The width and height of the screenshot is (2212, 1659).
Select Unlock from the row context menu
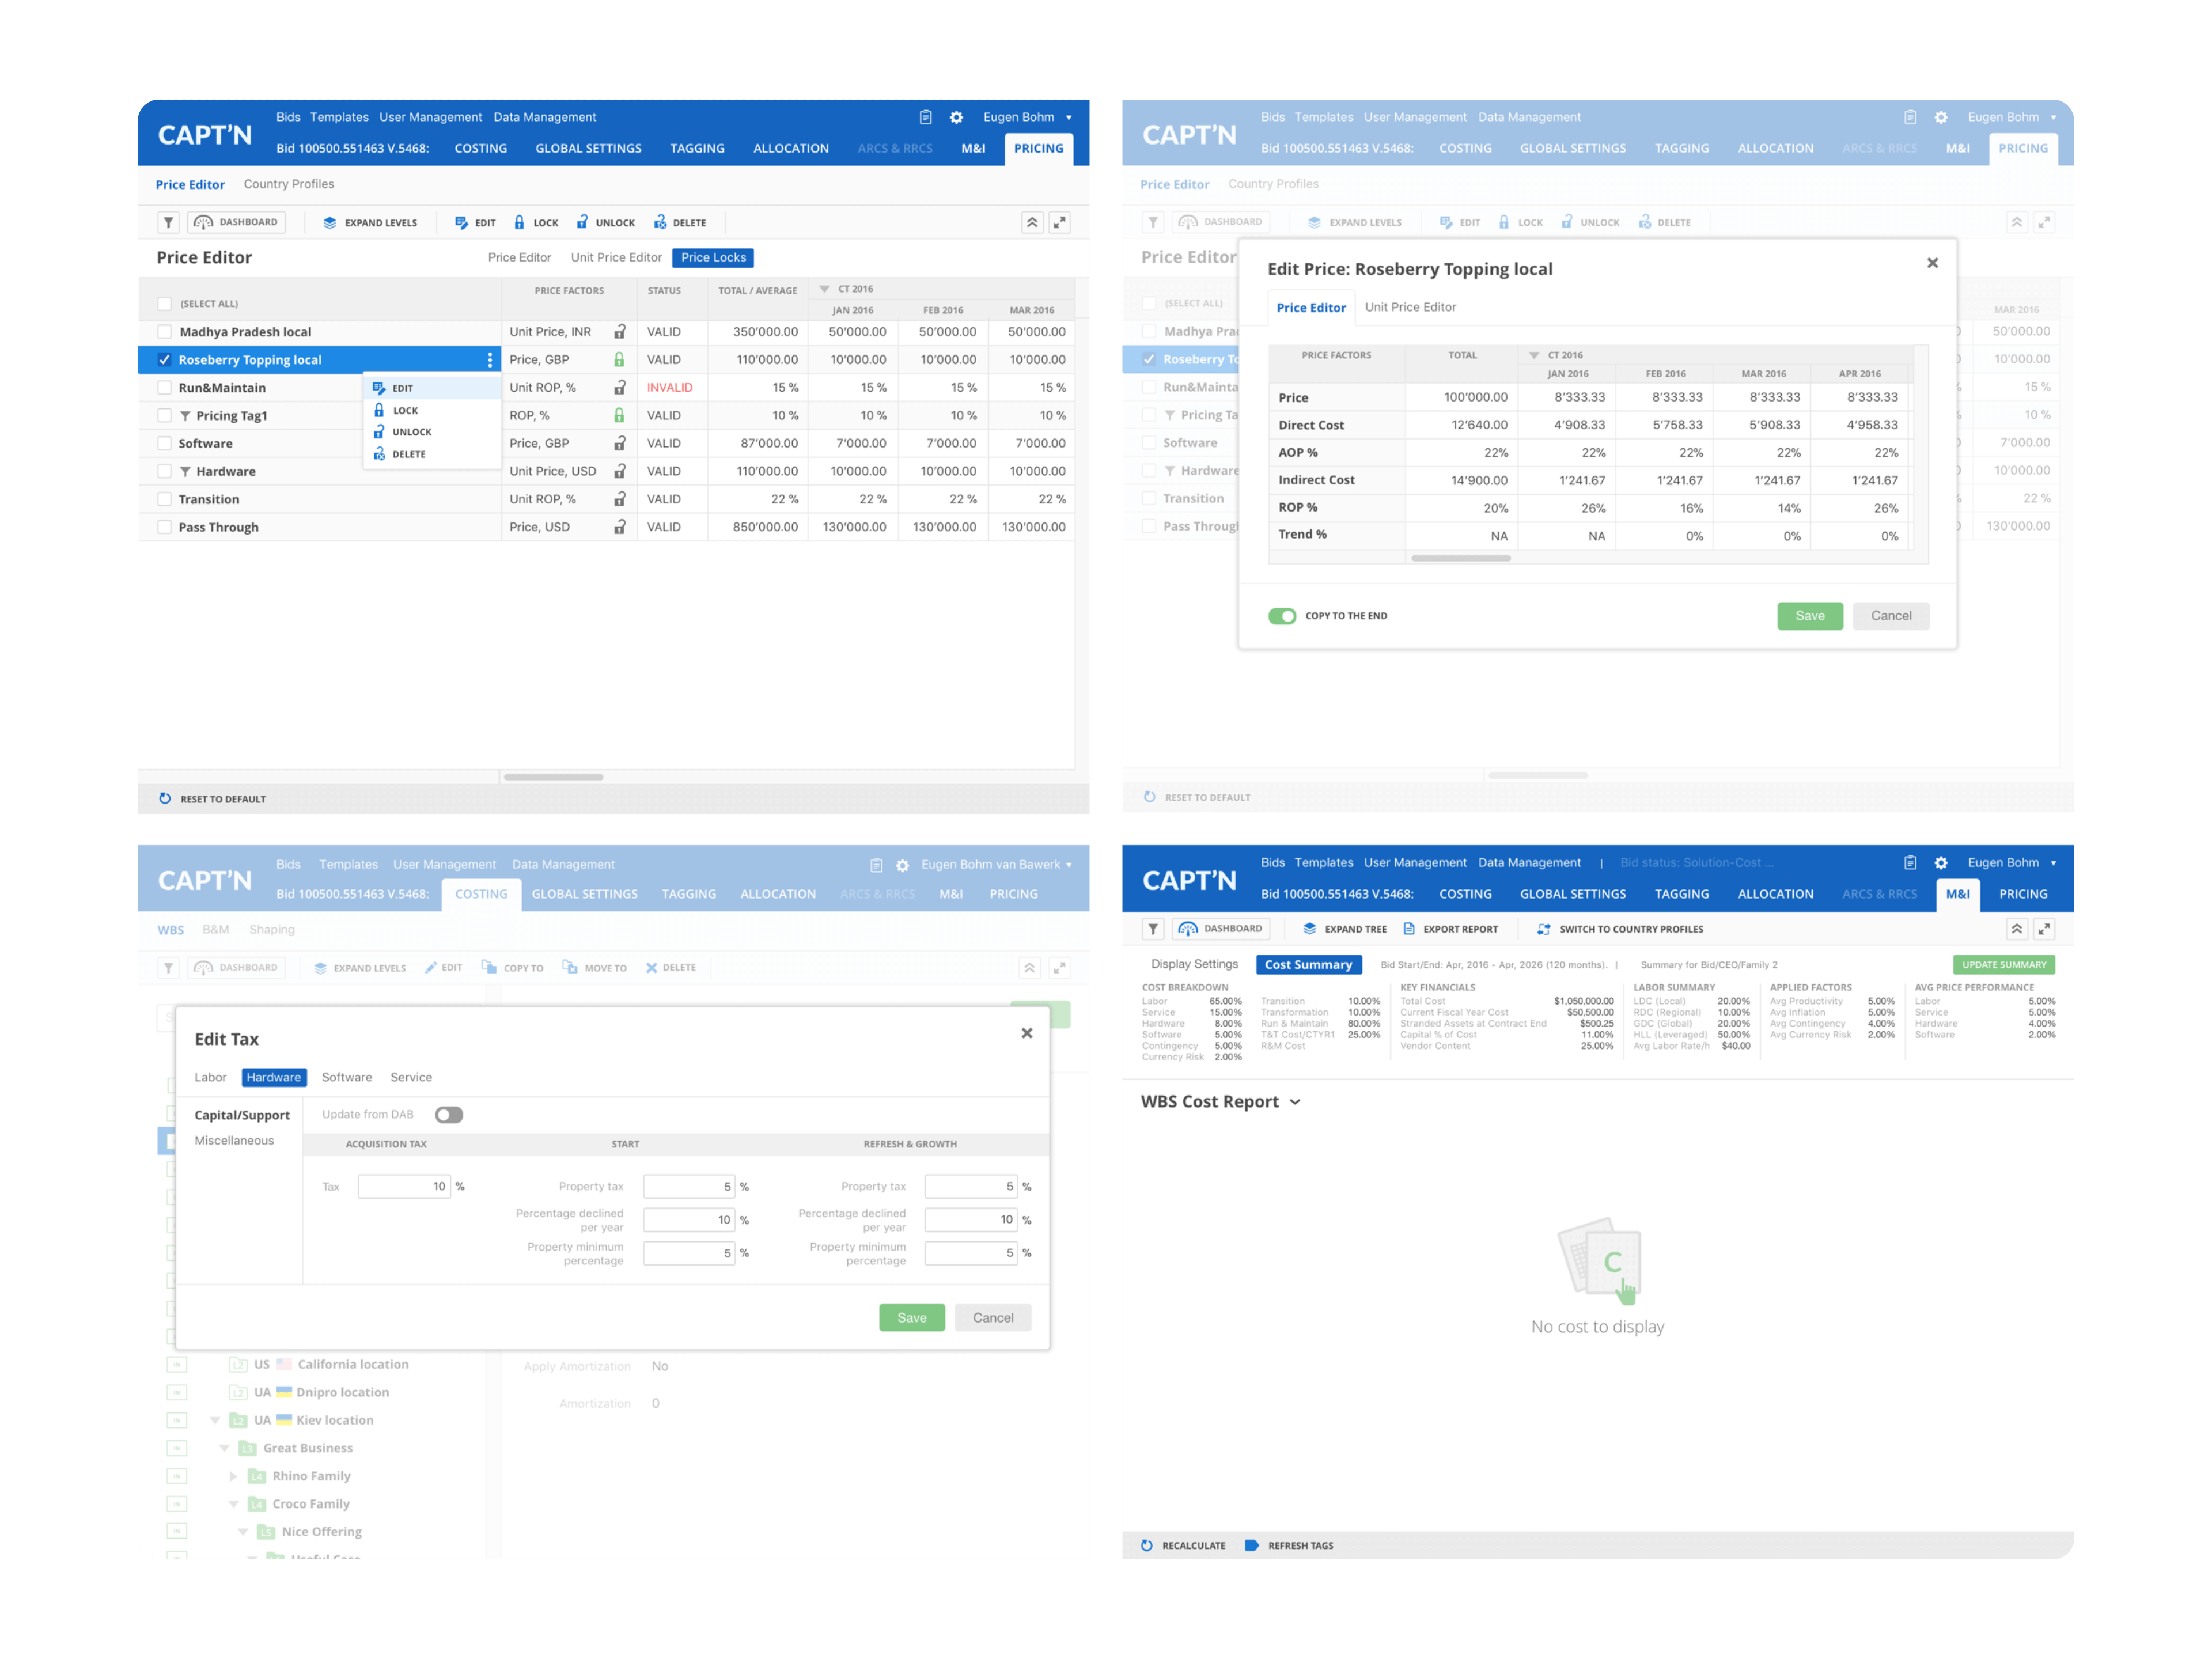point(411,432)
